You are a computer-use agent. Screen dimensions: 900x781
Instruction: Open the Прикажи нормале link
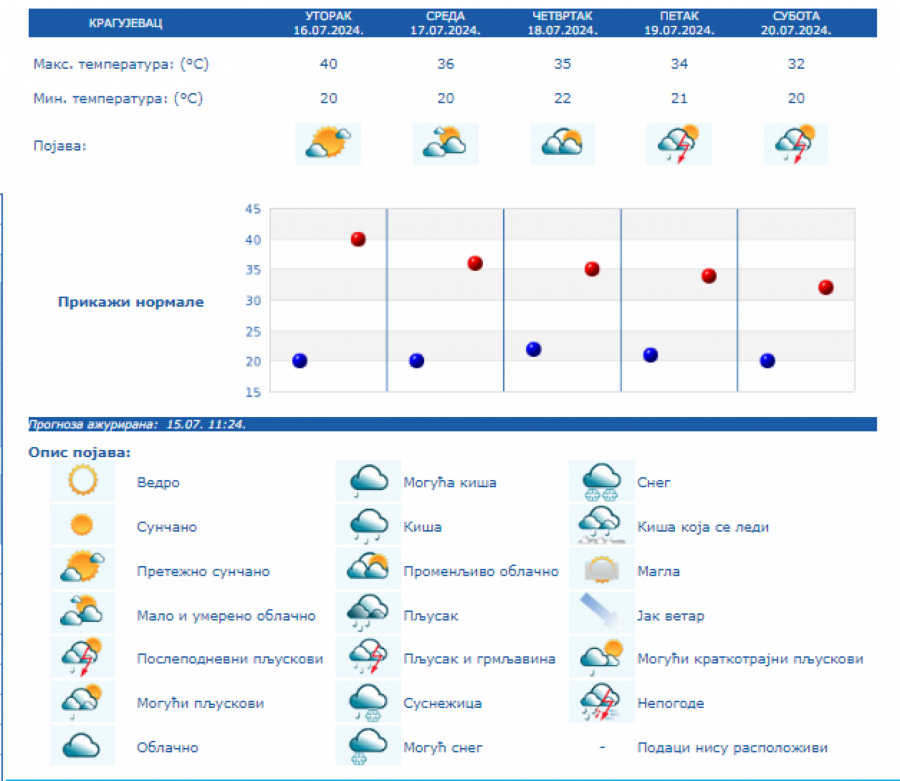[x=131, y=302]
